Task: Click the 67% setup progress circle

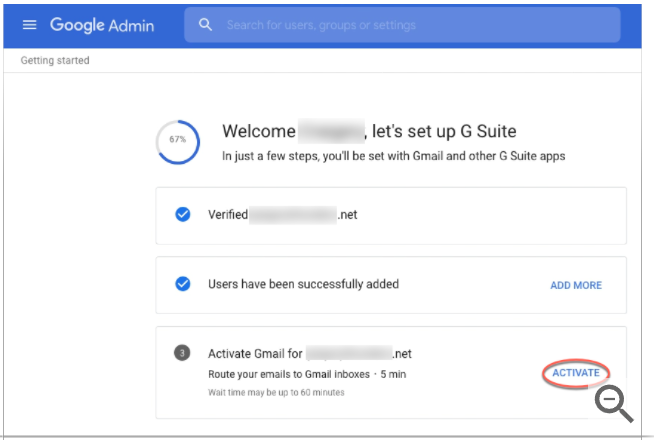Action: (x=178, y=142)
